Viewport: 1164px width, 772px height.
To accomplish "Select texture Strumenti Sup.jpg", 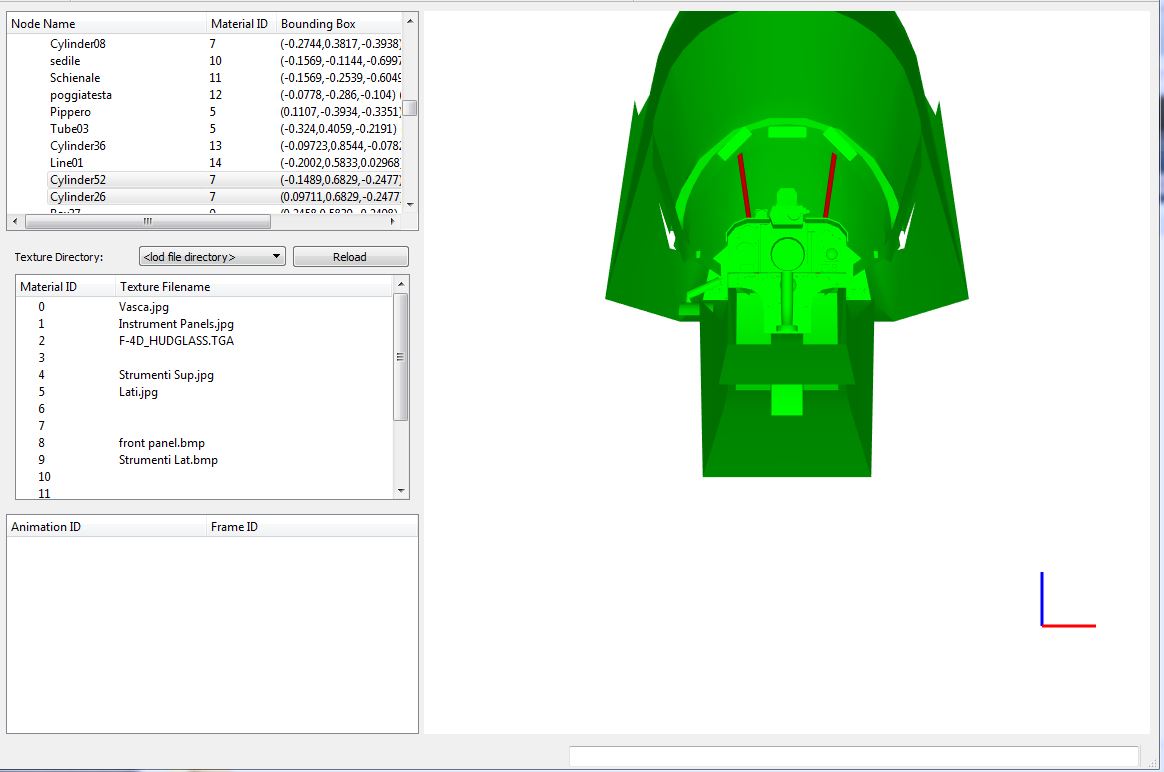I will (166, 375).
